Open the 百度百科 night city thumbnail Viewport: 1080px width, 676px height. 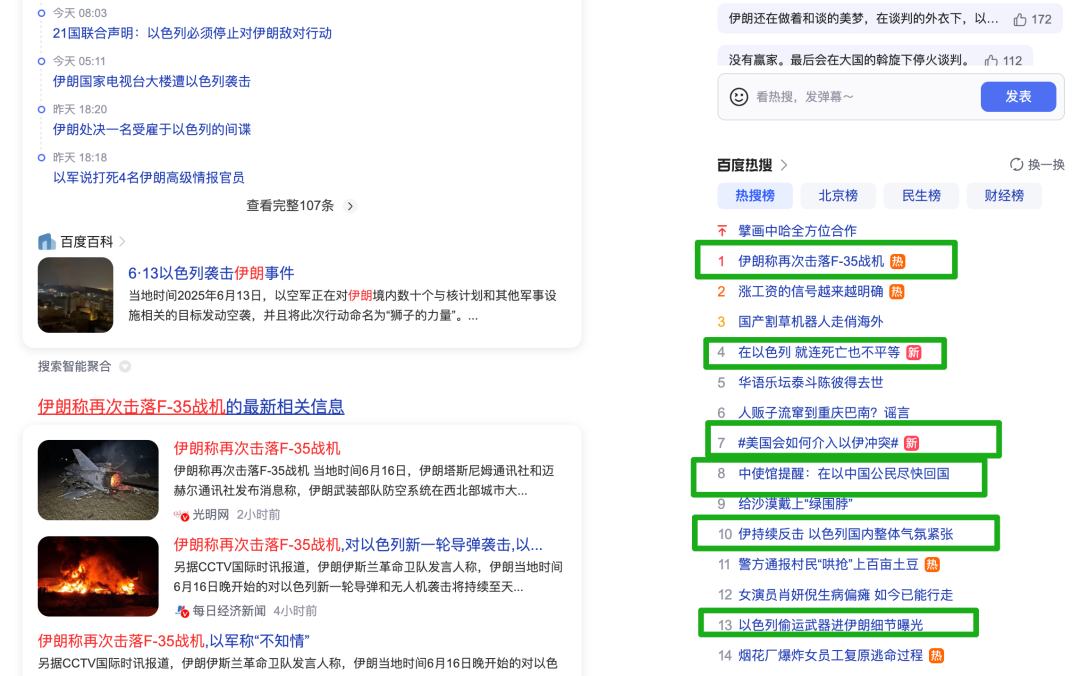click(x=75, y=295)
